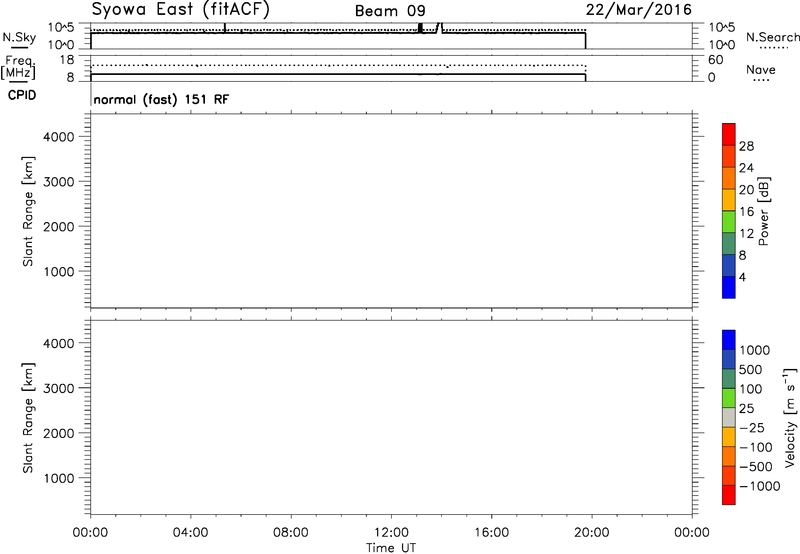The width and height of the screenshot is (800, 554).
Task: Click the Time UT axis title
Action: [390, 546]
